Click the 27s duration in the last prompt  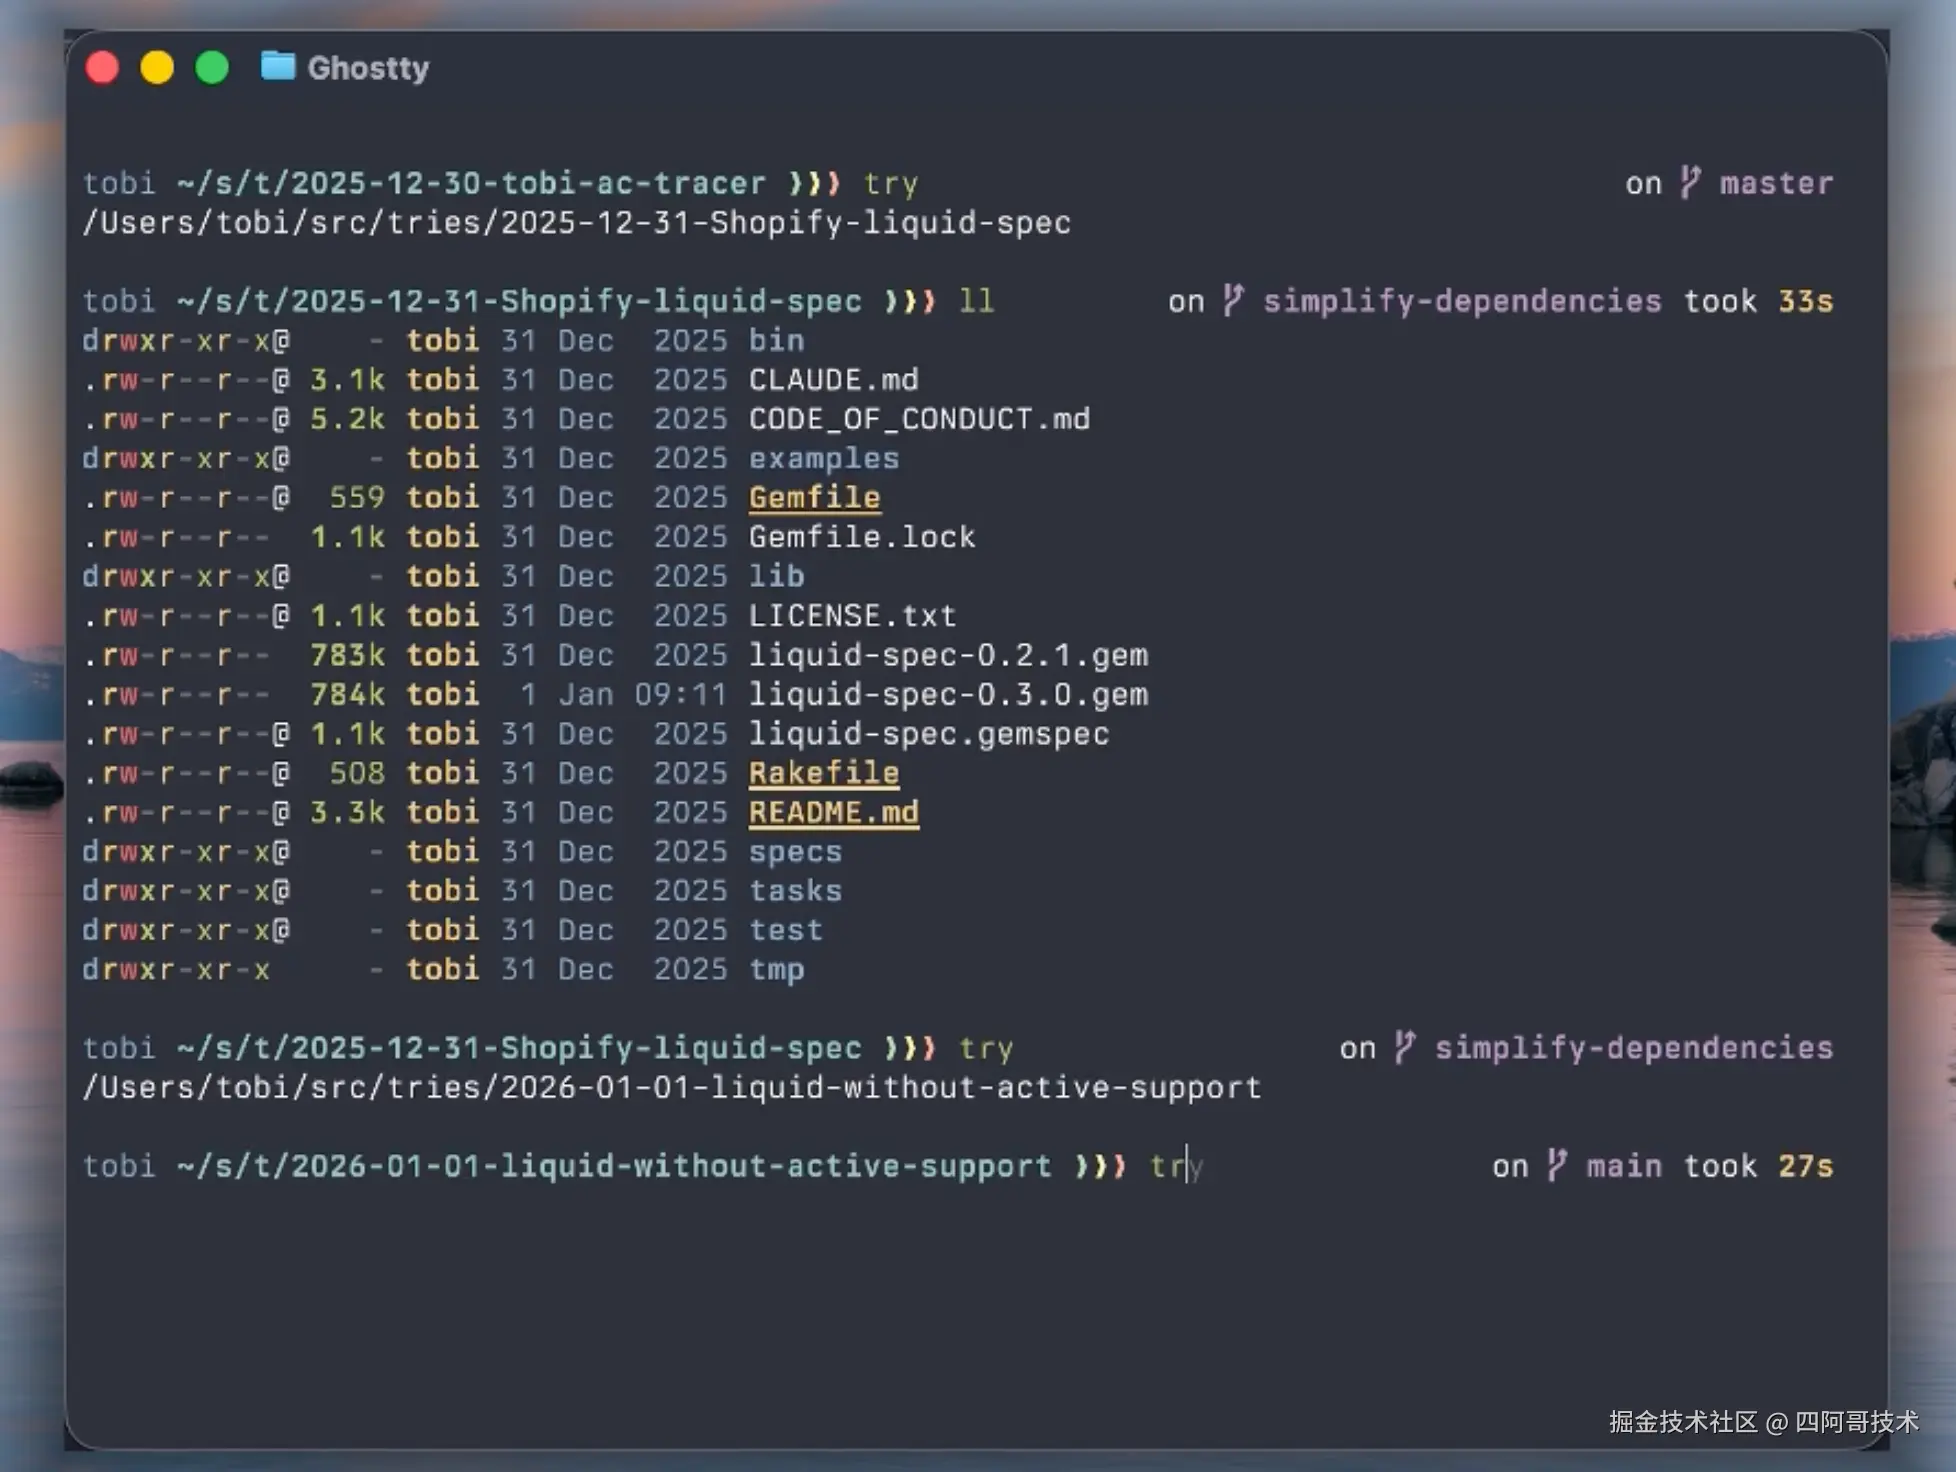point(1805,1166)
